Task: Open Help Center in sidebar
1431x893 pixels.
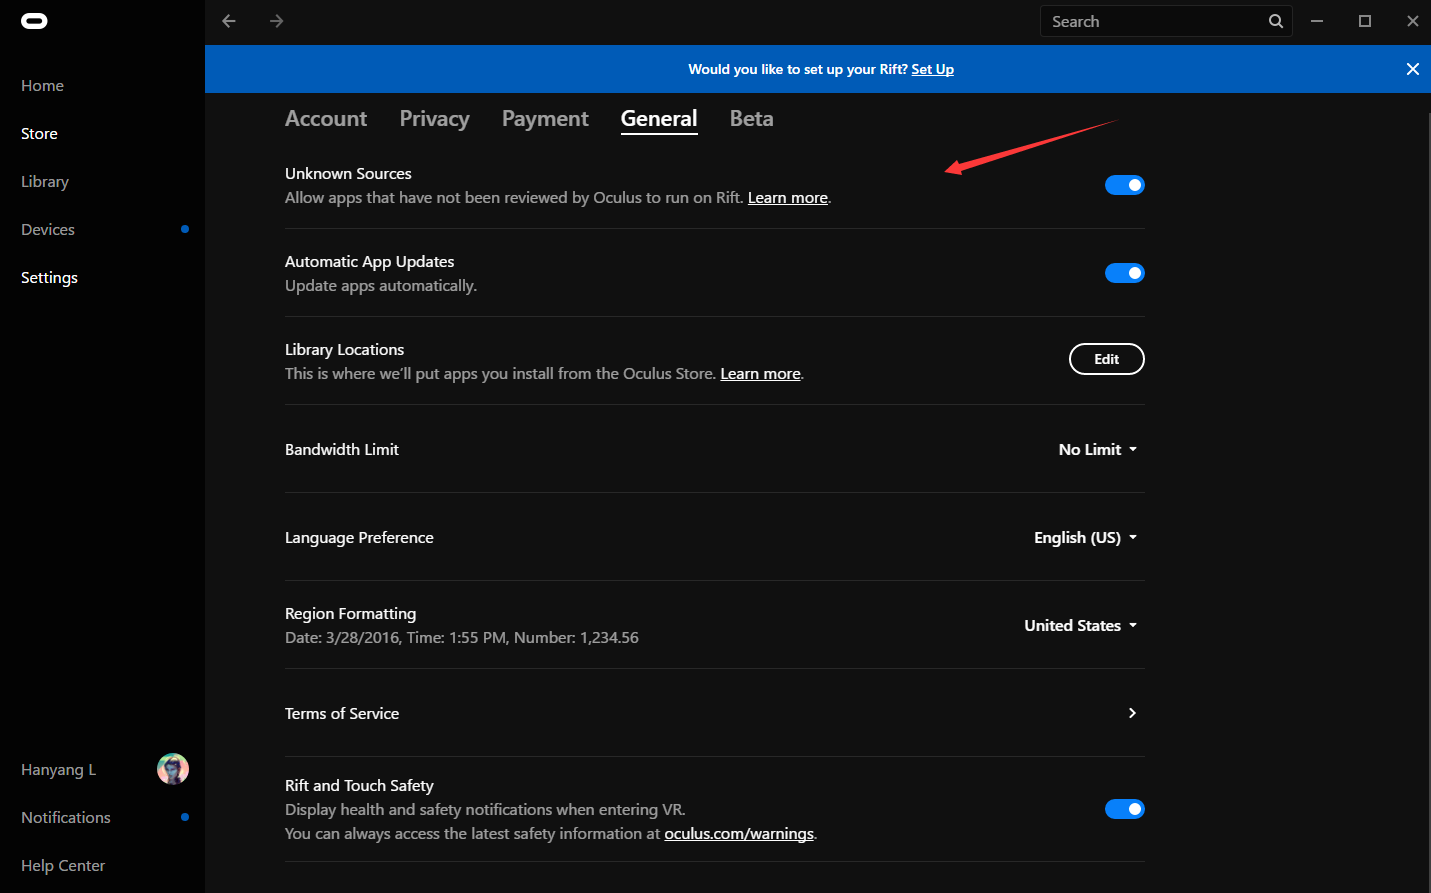Action: (x=63, y=866)
